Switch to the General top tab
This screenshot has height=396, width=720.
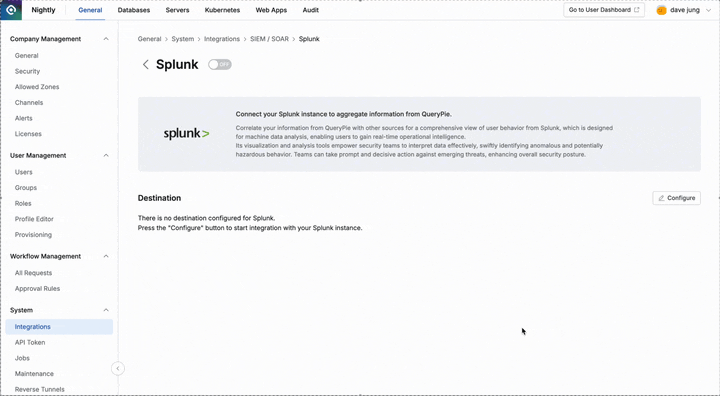click(x=90, y=10)
